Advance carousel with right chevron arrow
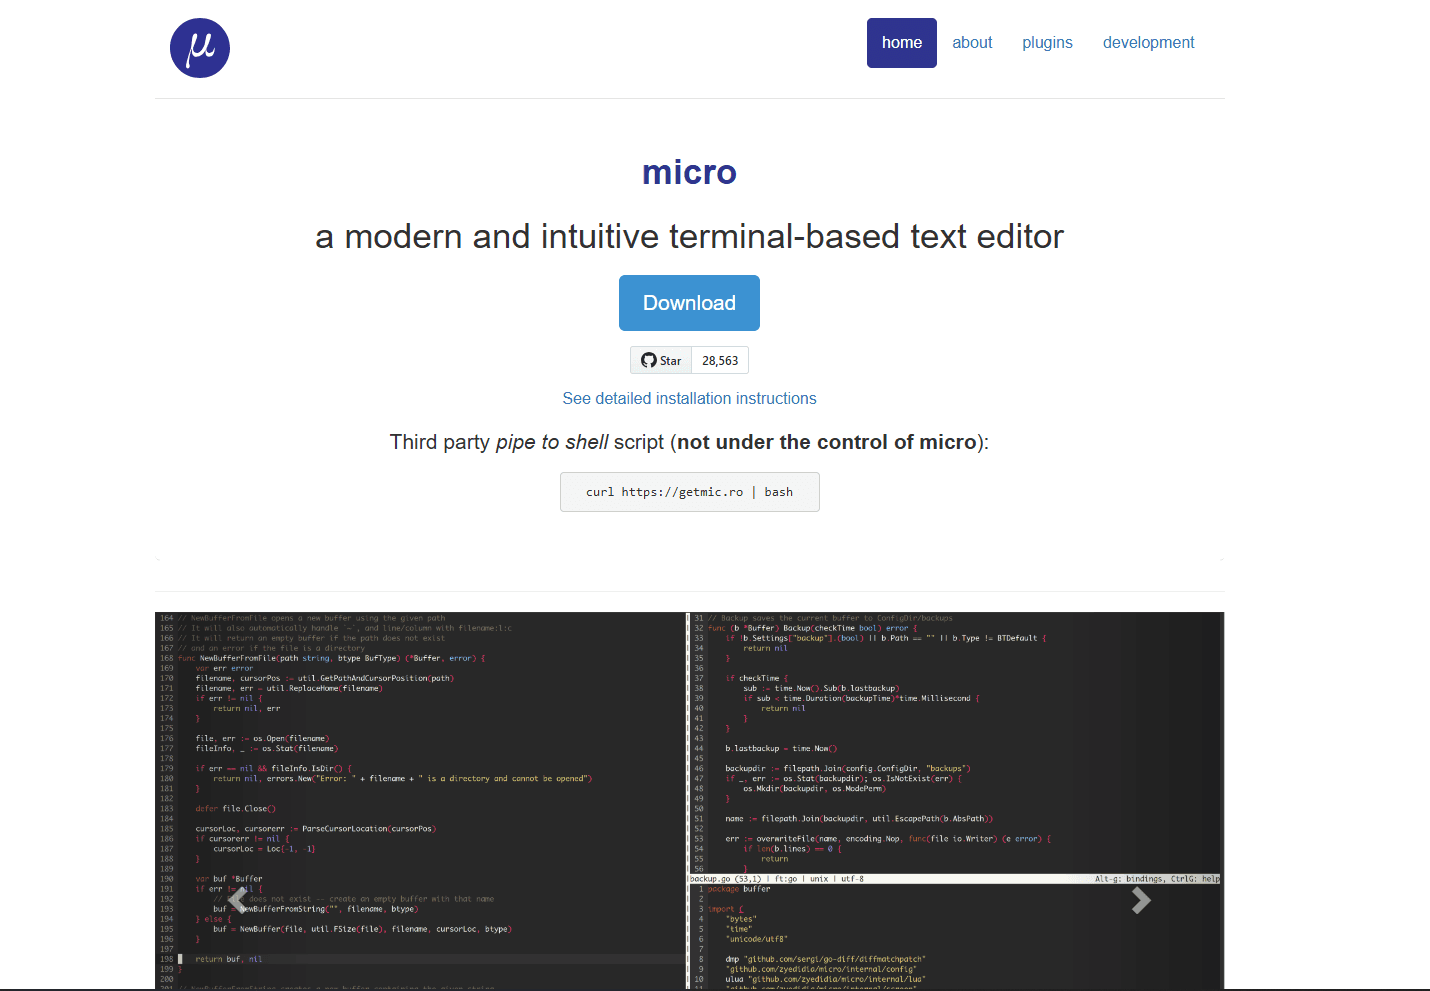The width and height of the screenshot is (1430, 991). tap(1141, 901)
